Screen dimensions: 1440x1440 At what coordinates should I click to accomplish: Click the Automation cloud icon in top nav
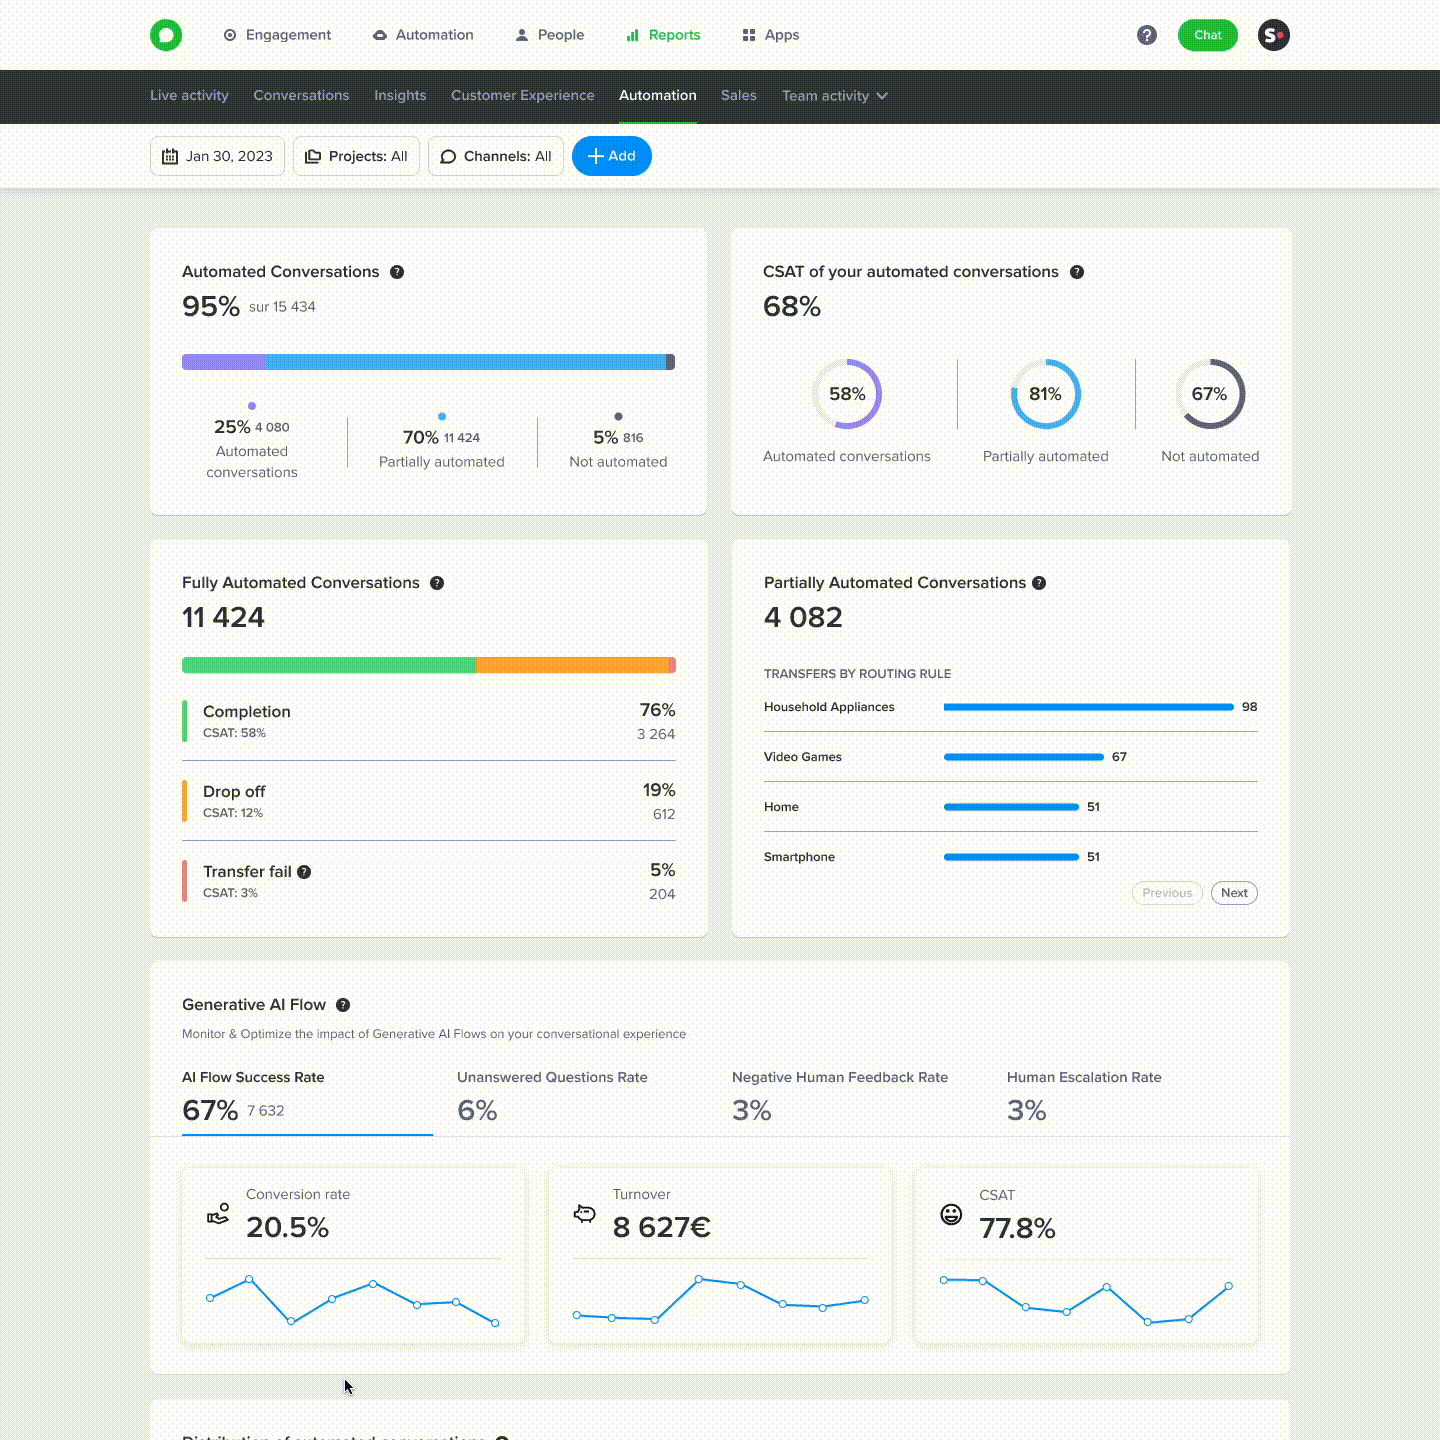tap(380, 35)
